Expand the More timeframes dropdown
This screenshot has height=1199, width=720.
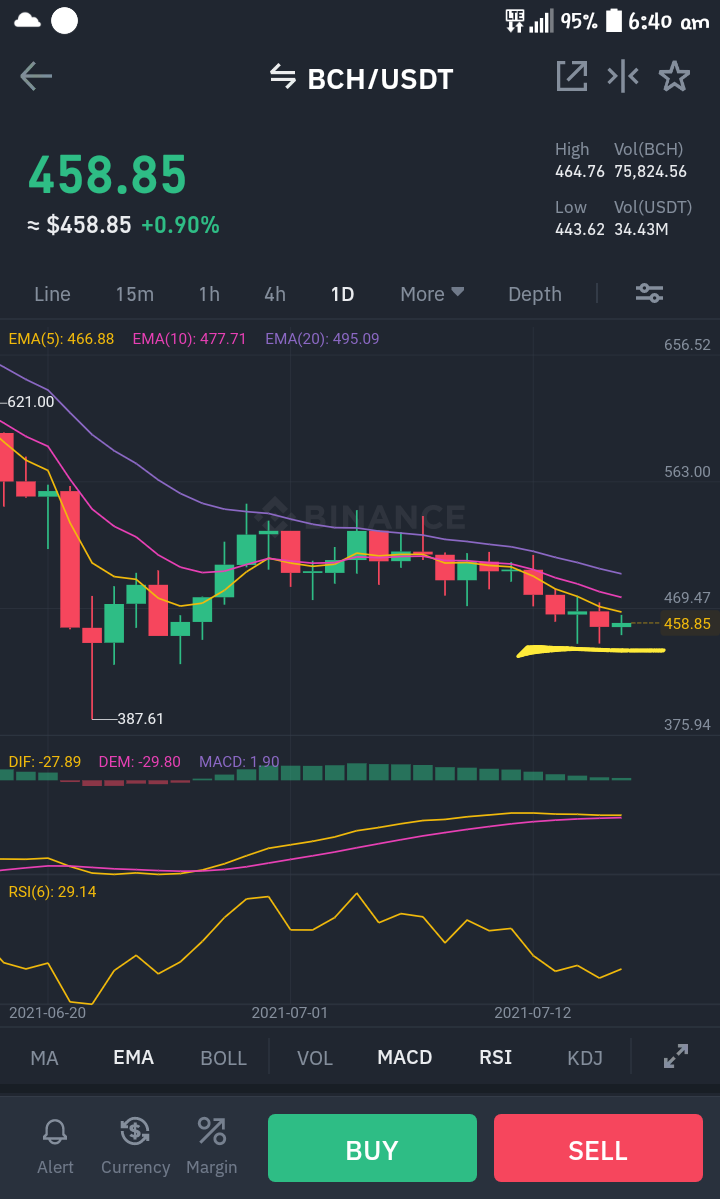433,294
